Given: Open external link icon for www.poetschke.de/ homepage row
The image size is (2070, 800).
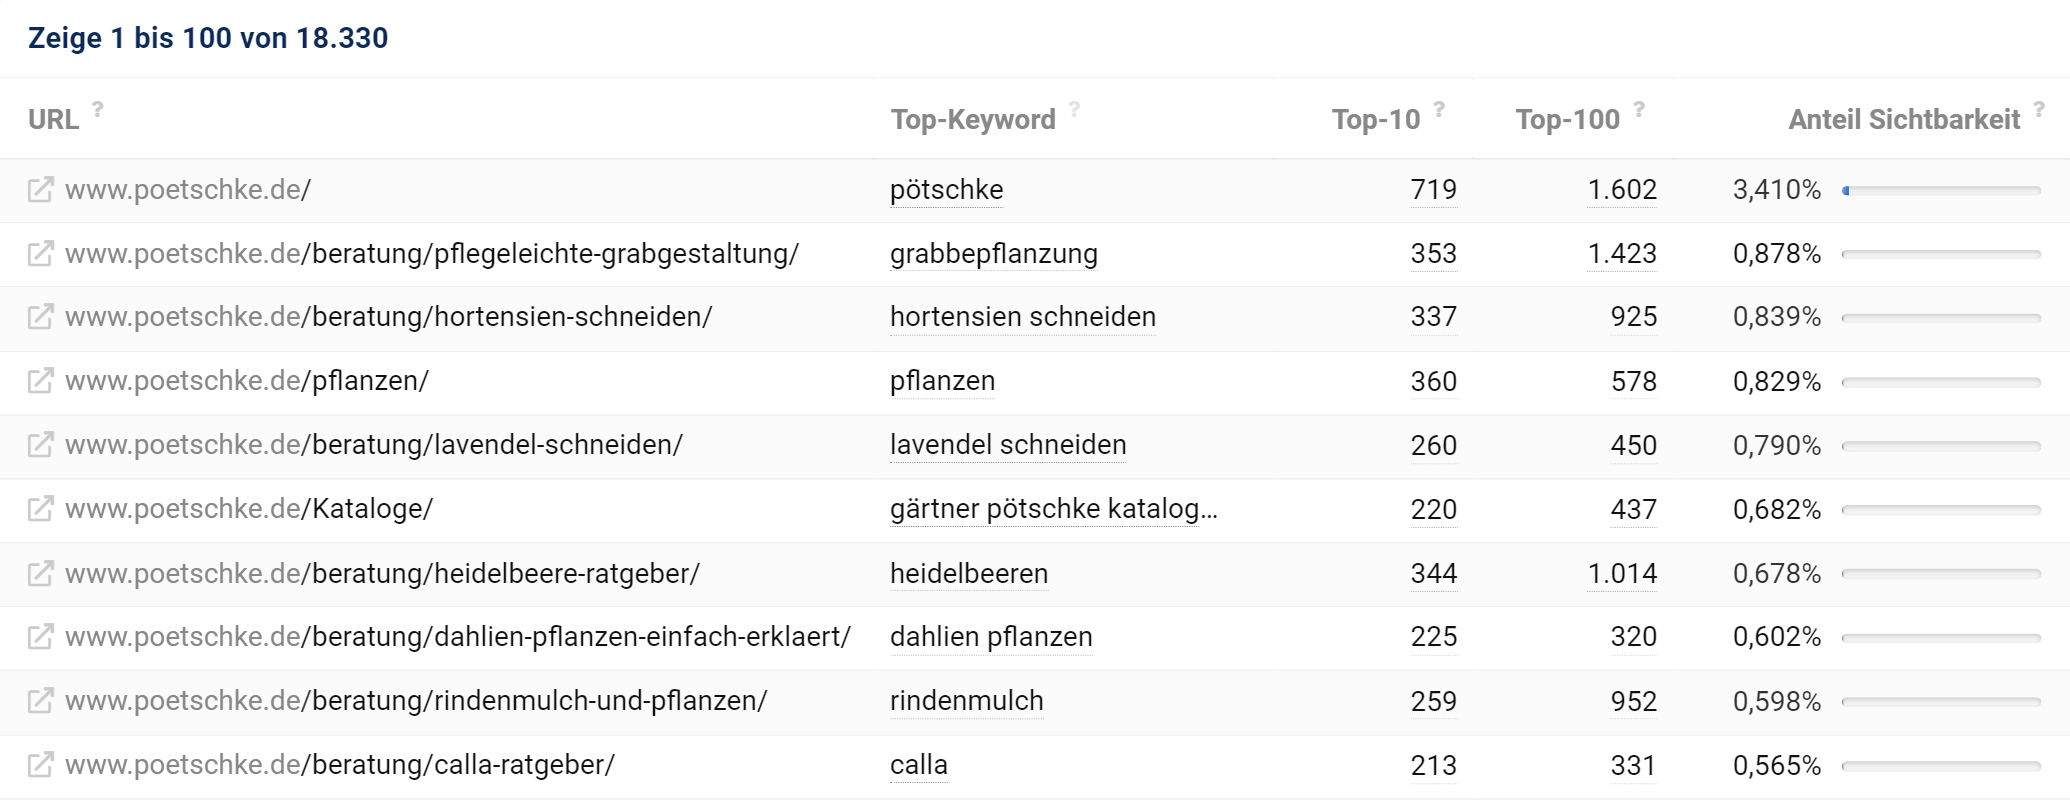Looking at the screenshot, I should [40, 190].
